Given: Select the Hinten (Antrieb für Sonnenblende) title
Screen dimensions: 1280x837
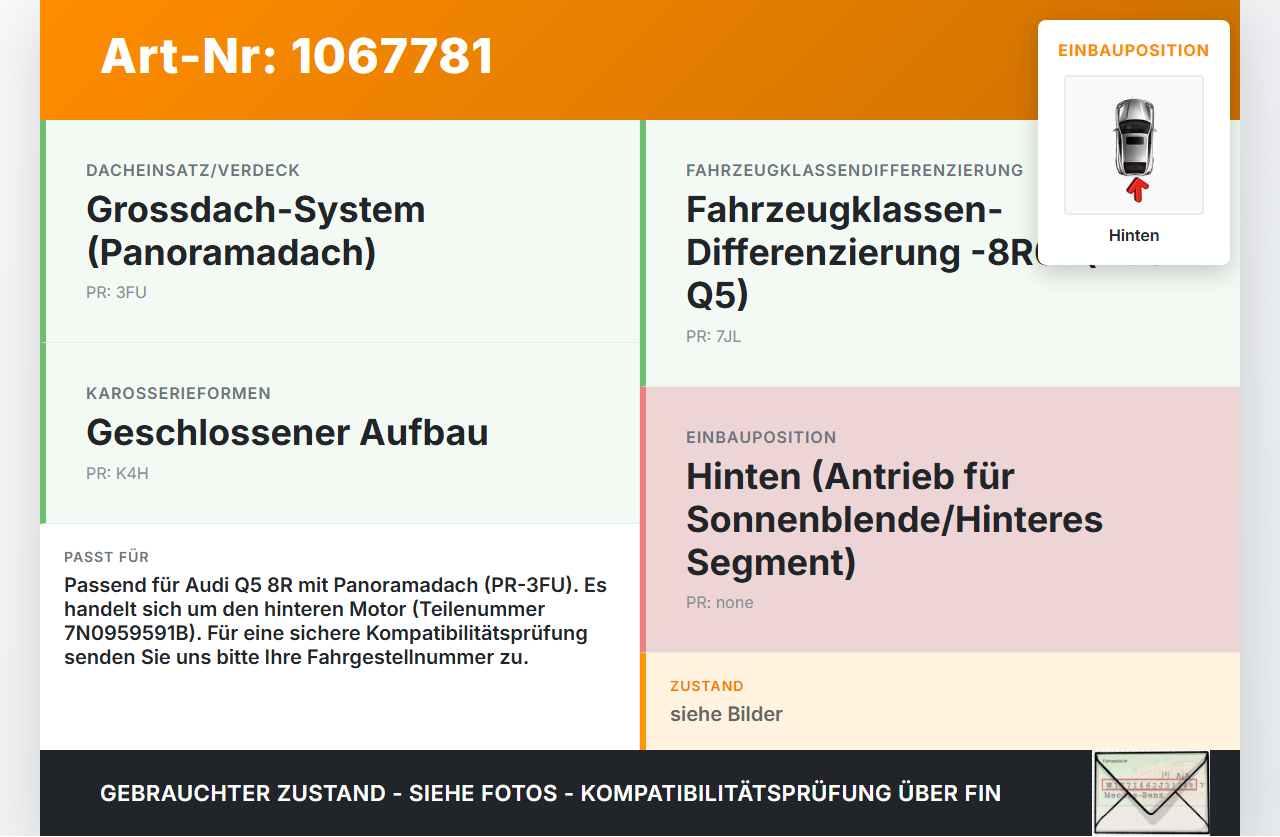Looking at the screenshot, I should 894,519.
